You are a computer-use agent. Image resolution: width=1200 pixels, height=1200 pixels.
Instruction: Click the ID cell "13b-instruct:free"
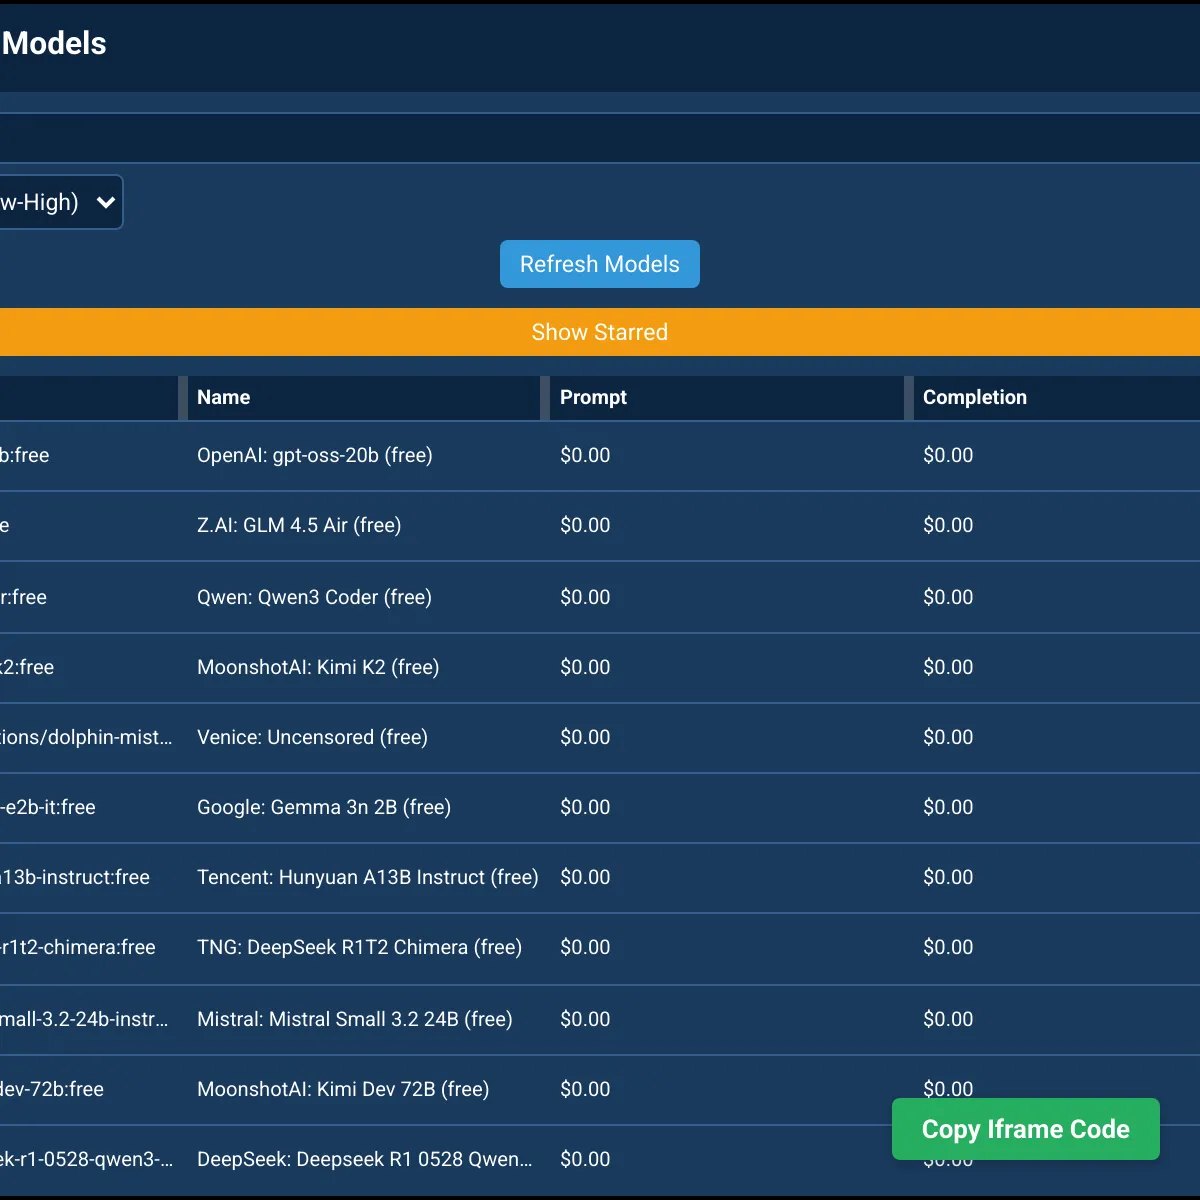coord(75,877)
